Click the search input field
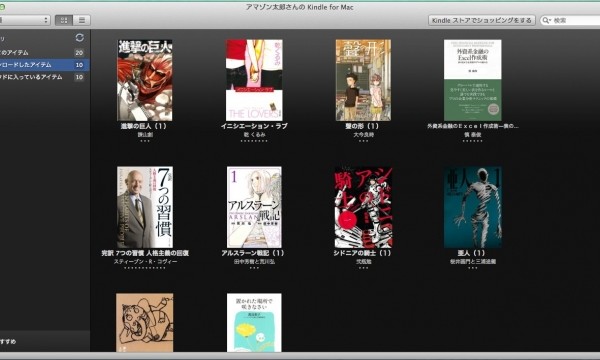Screen dimensions: 600x360 pos(571,20)
